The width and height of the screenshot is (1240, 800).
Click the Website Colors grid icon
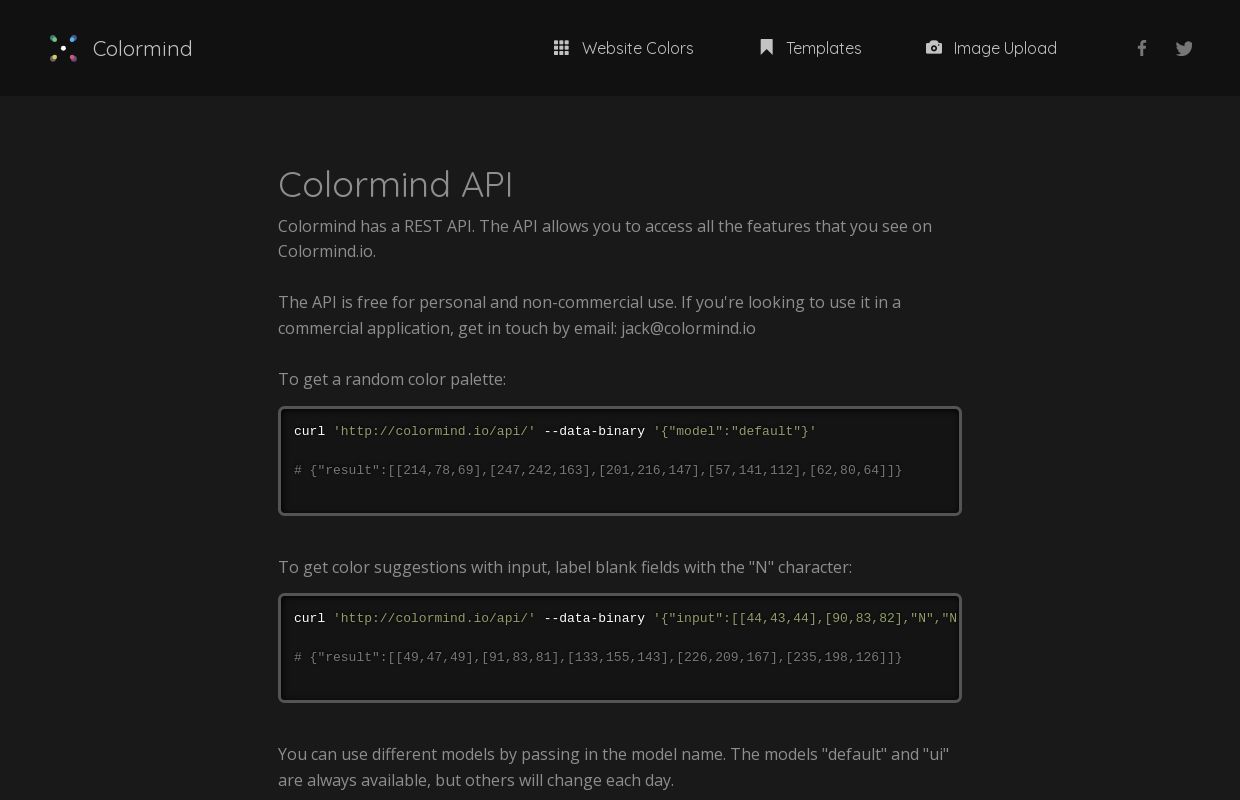tap(561, 48)
